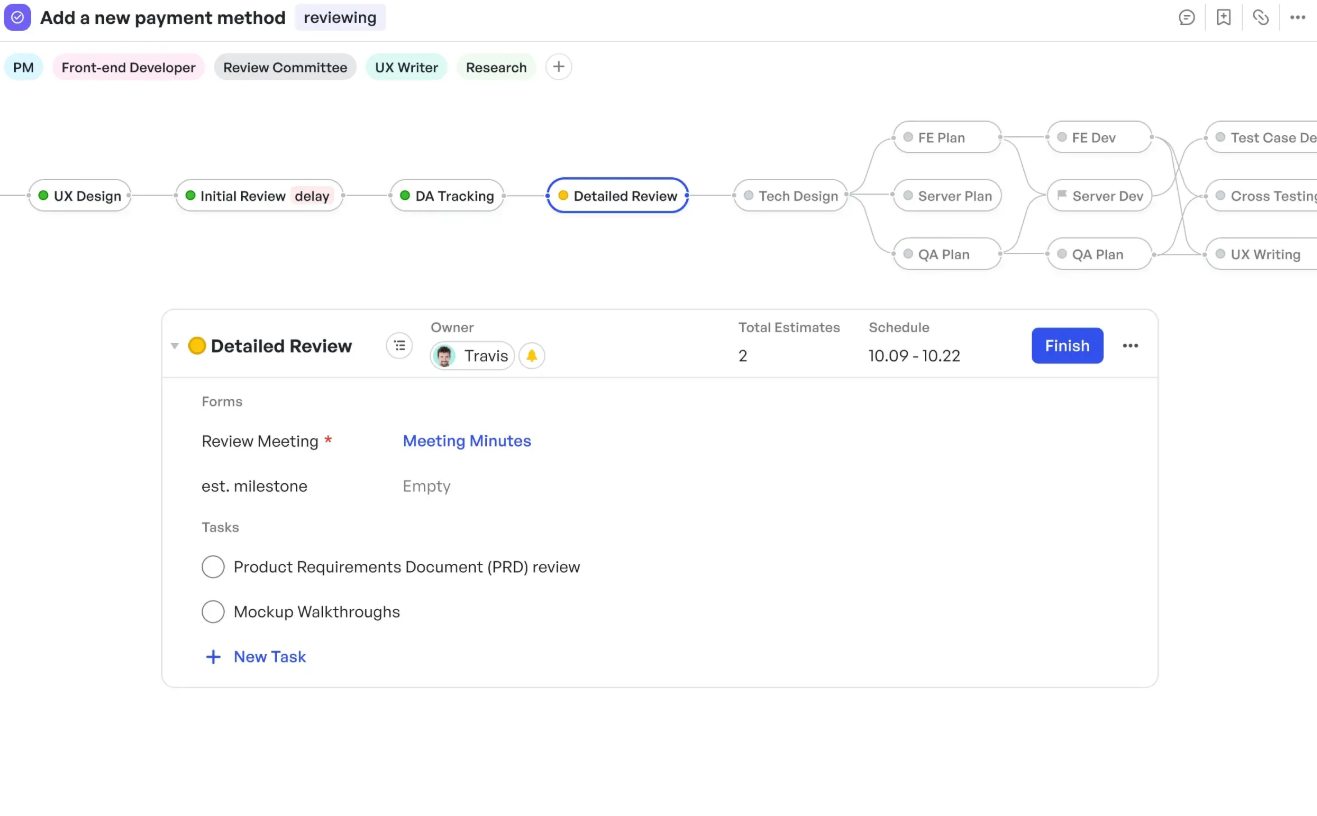The height and width of the screenshot is (816, 1317).
Task: Open the list icon next to Detailed Review
Action: pyautogui.click(x=399, y=346)
